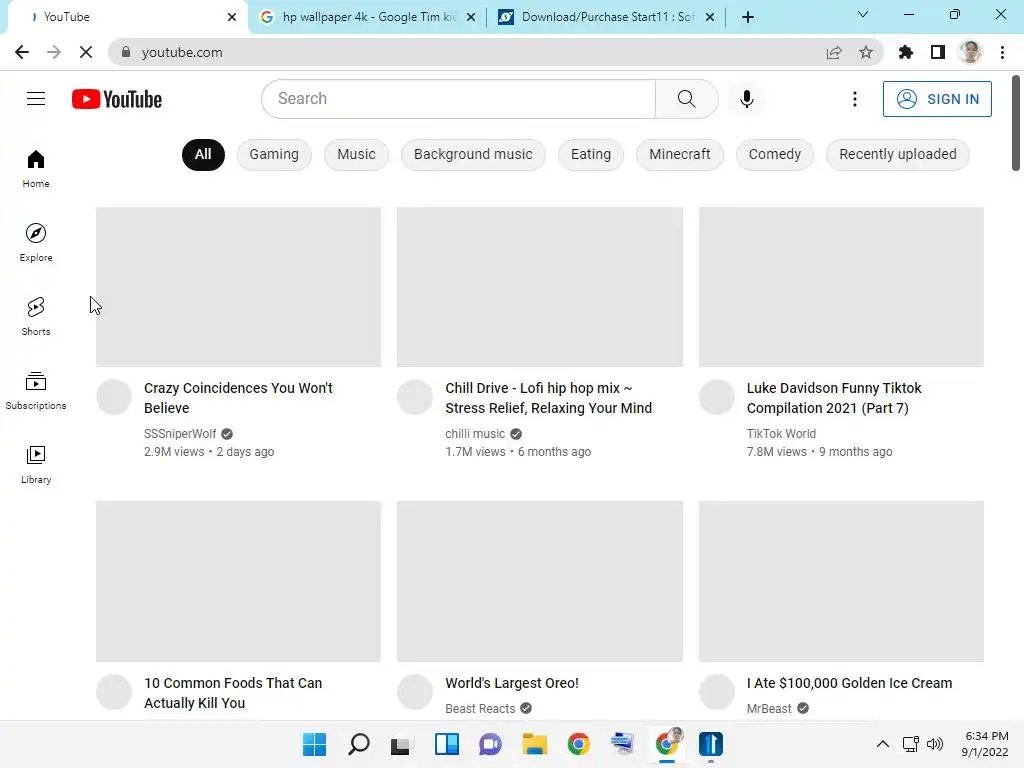Viewport: 1024px width, 768px height.
Task: Select the Comedy filter chip
Action: tap(775, 155)
